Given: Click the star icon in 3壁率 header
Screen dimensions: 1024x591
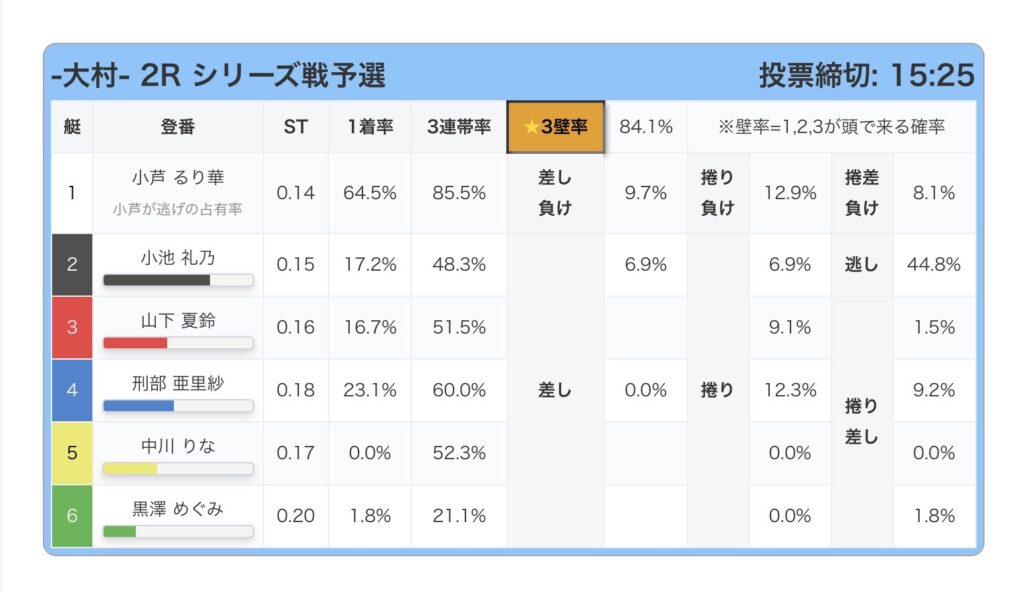Looking at the screenshot, I should 531,127.
